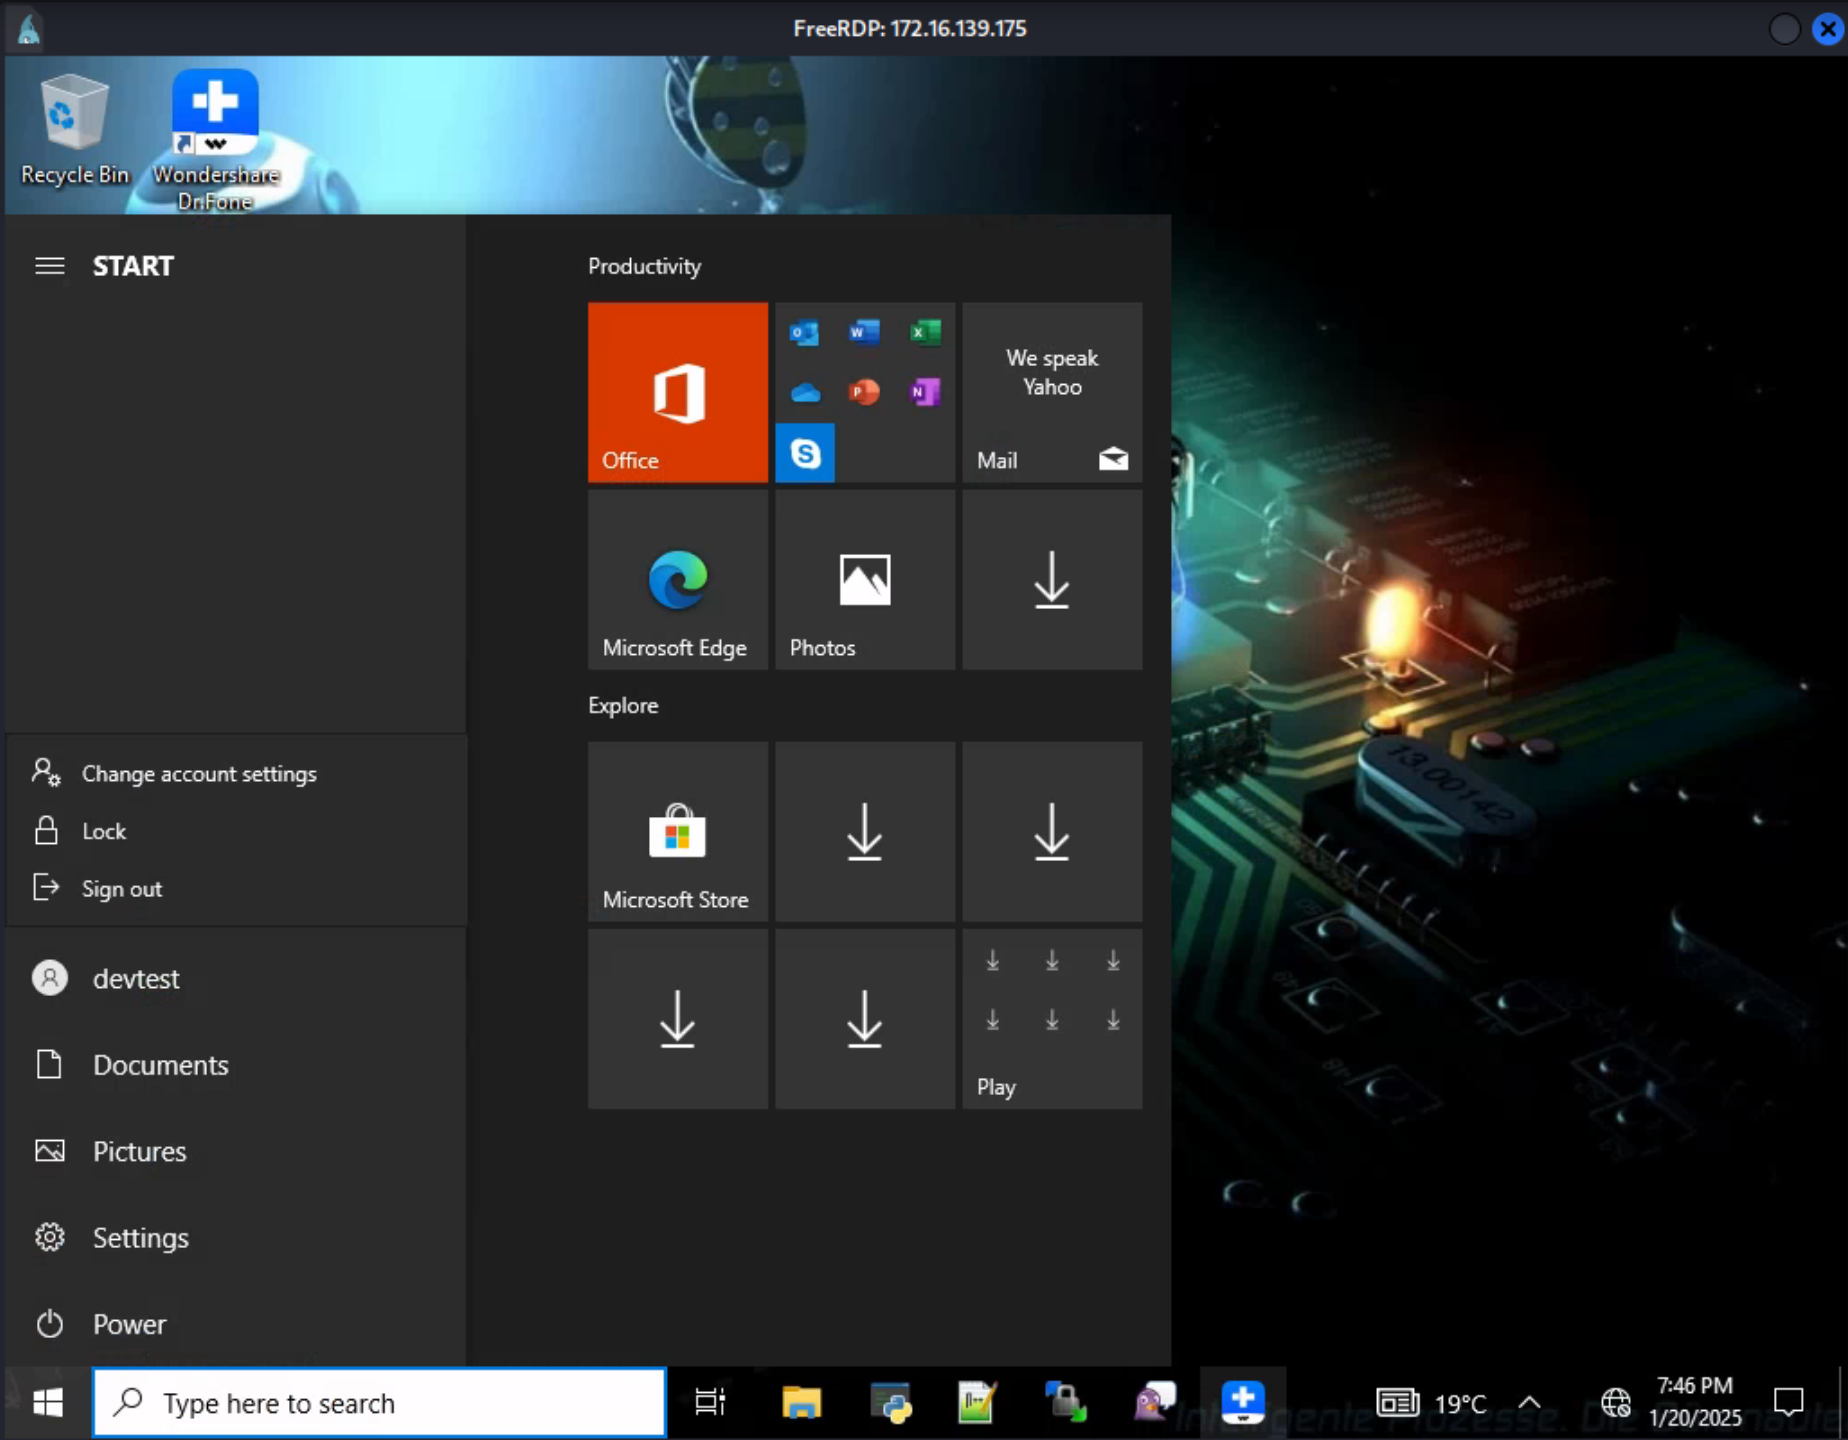Open the Play folder tile
The image size is (1848, 1440).
click(x=1052, y=1019)
